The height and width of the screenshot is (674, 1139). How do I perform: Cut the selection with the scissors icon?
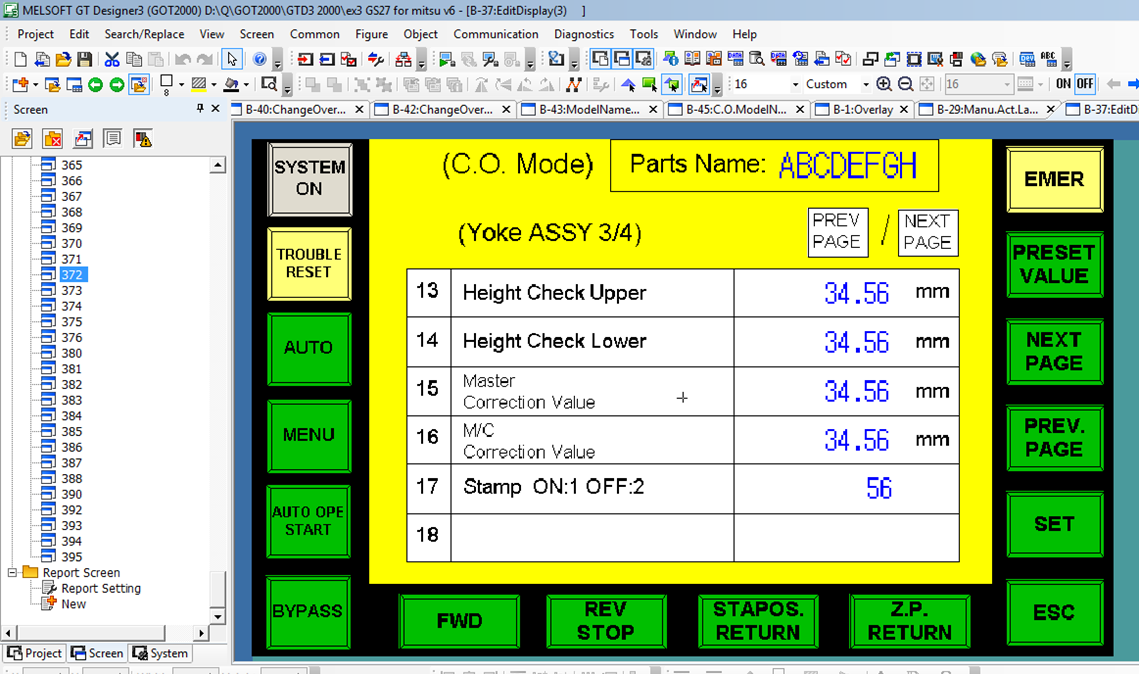(x=112, y=60)
